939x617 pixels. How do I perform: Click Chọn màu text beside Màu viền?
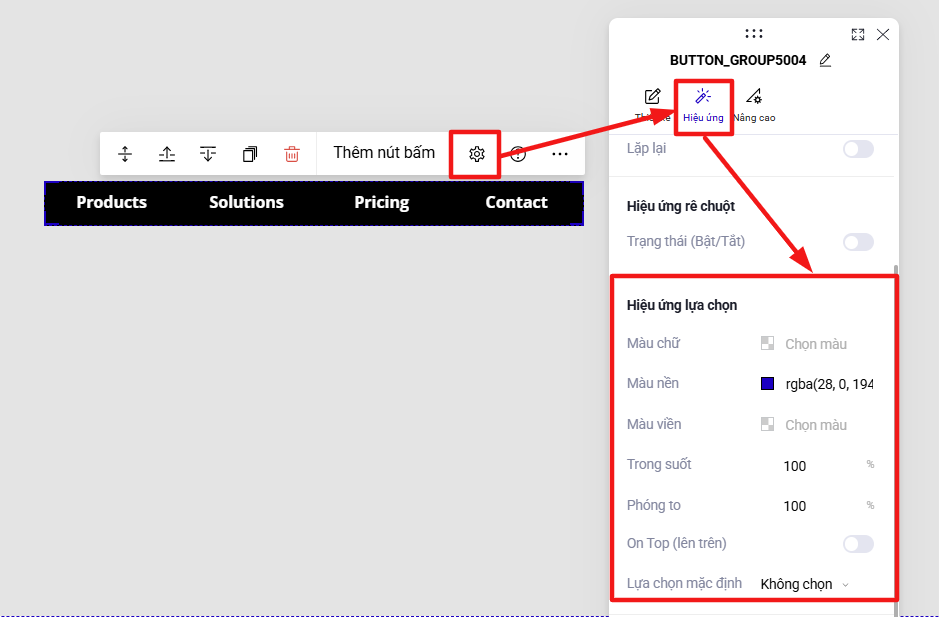coord(816,425)
